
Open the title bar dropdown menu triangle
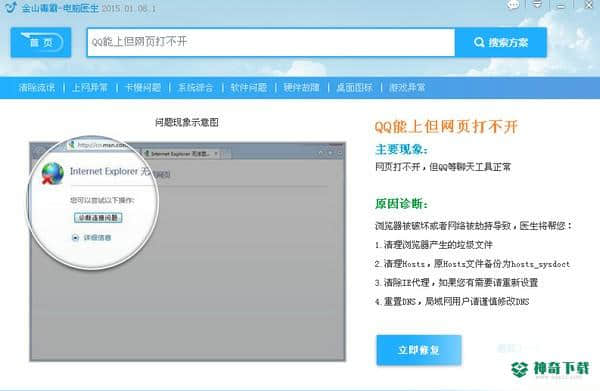[537, 5]
